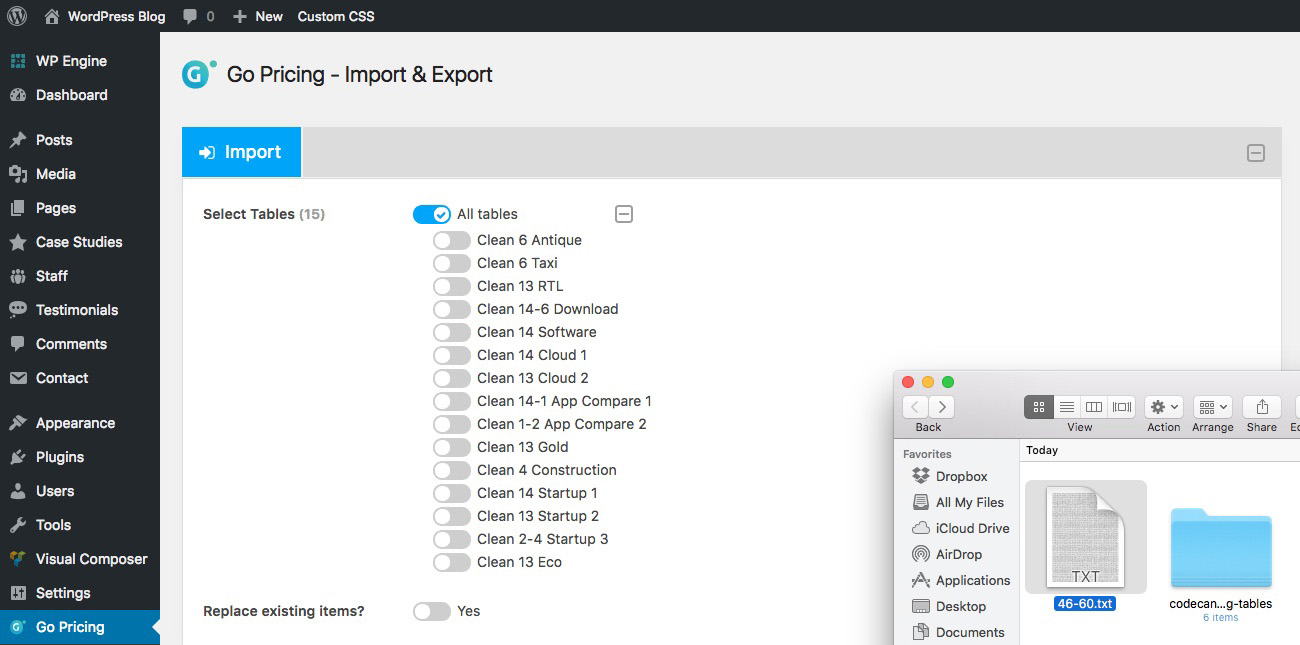Collapse the Import panel with minus icon
This screenshot has width=1300, height=645.
pos(1256,153)
